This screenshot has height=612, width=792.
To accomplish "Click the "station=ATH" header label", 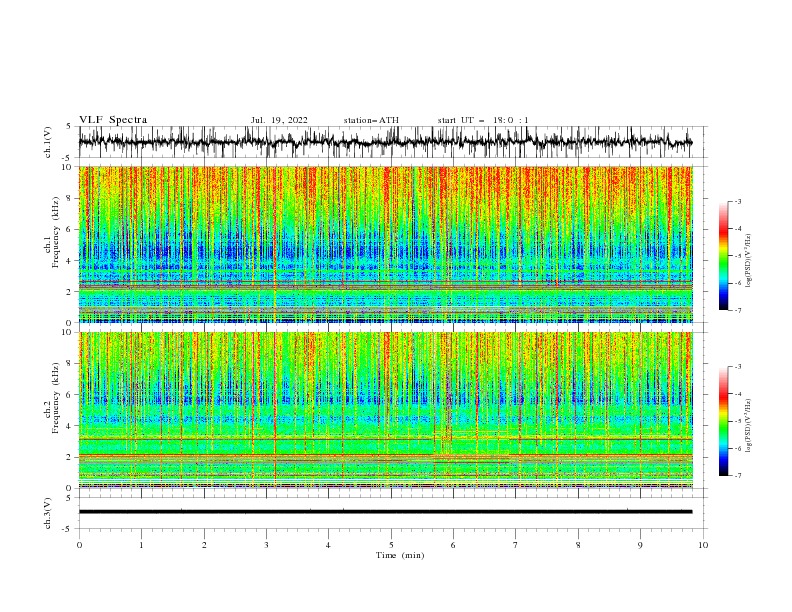I will click(x=371, y=120).
